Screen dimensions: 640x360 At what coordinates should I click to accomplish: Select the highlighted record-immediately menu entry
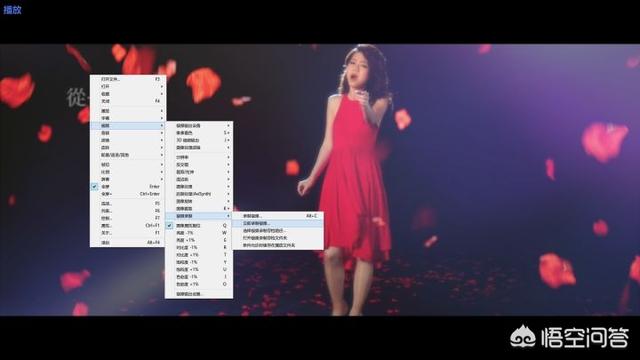pyautogui.click(x=278, y=223)
